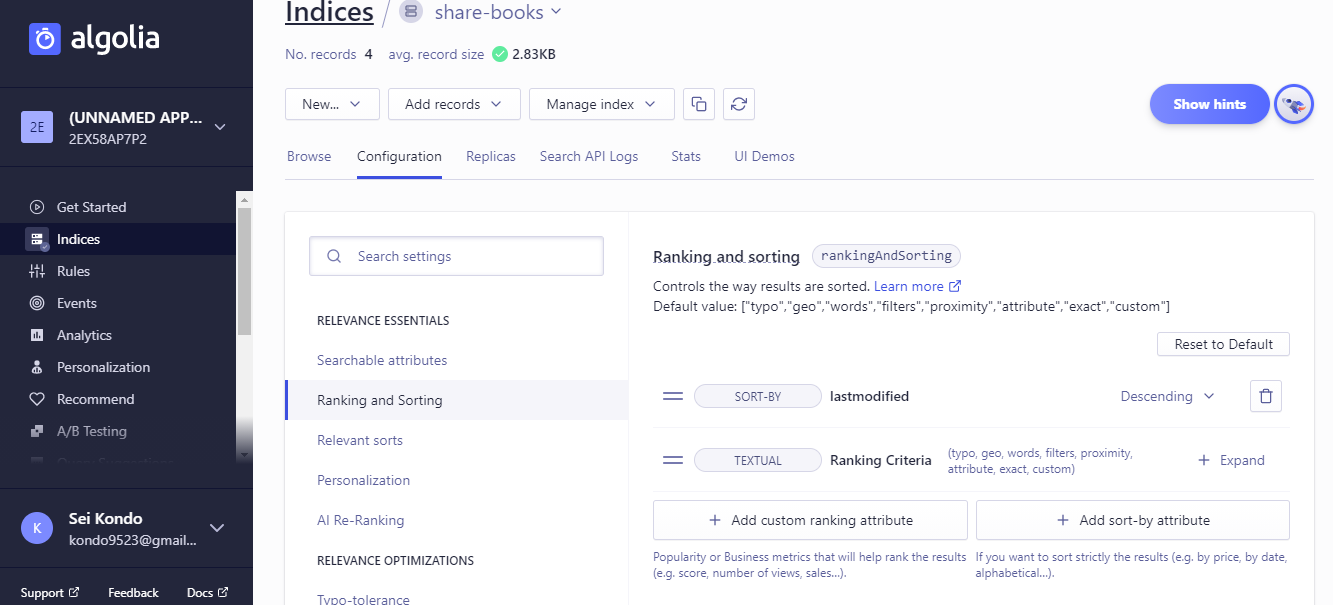
Task: Delete the lastmodified sort-by attribute
Action: 1265,396
